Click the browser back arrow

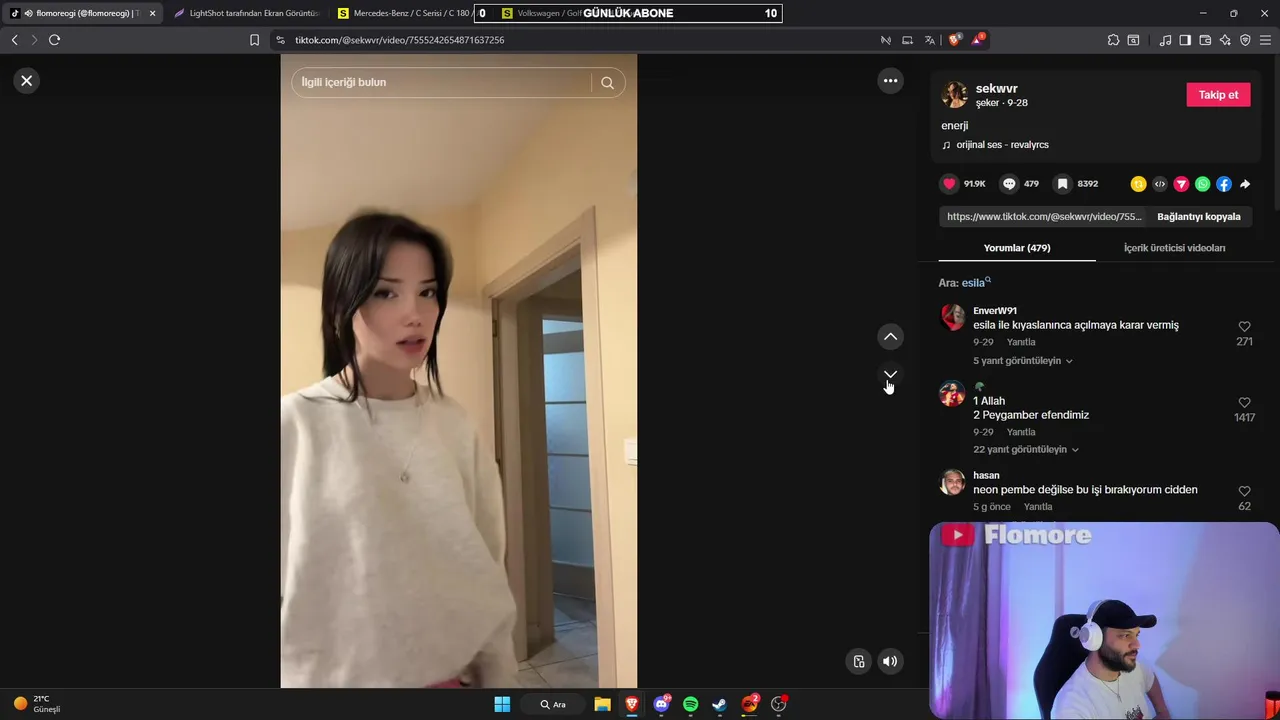tap(14, 40)
